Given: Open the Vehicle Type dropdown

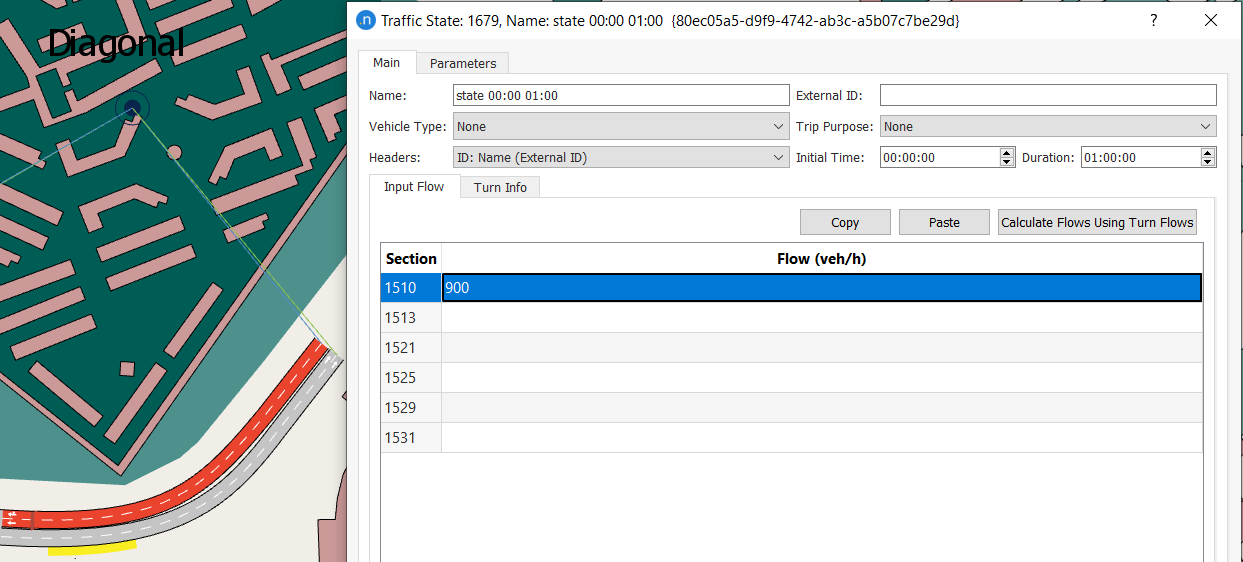Looking at the screenshot, I should [621, 127].
